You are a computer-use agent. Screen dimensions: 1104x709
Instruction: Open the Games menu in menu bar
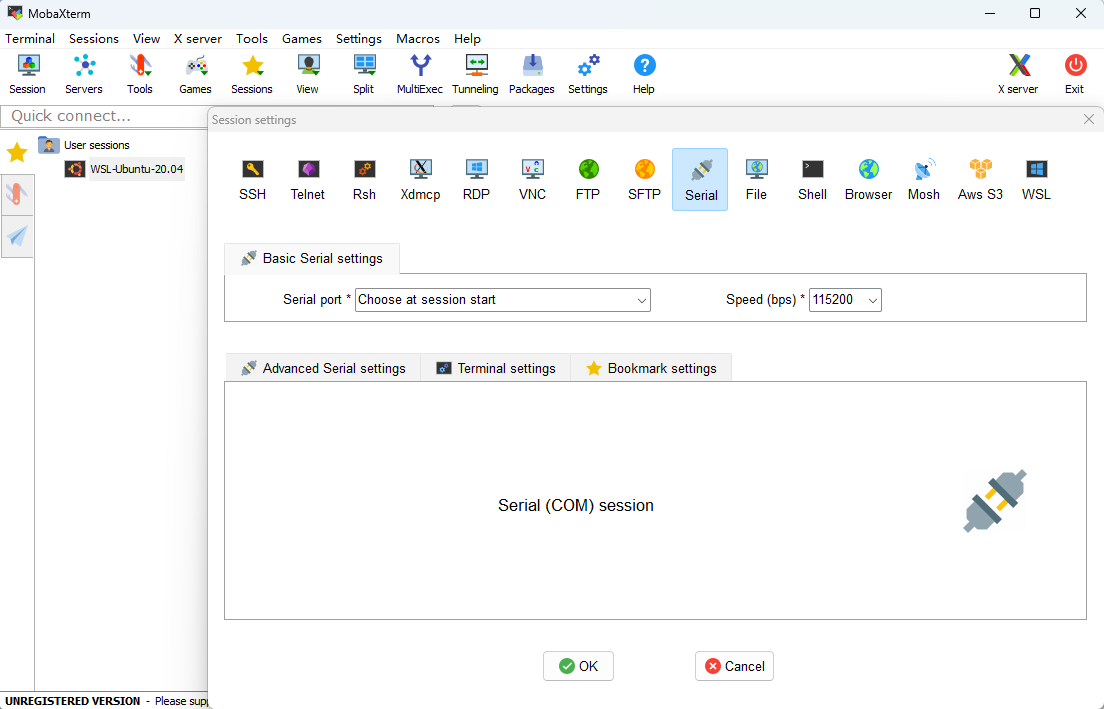click(302, 39)
